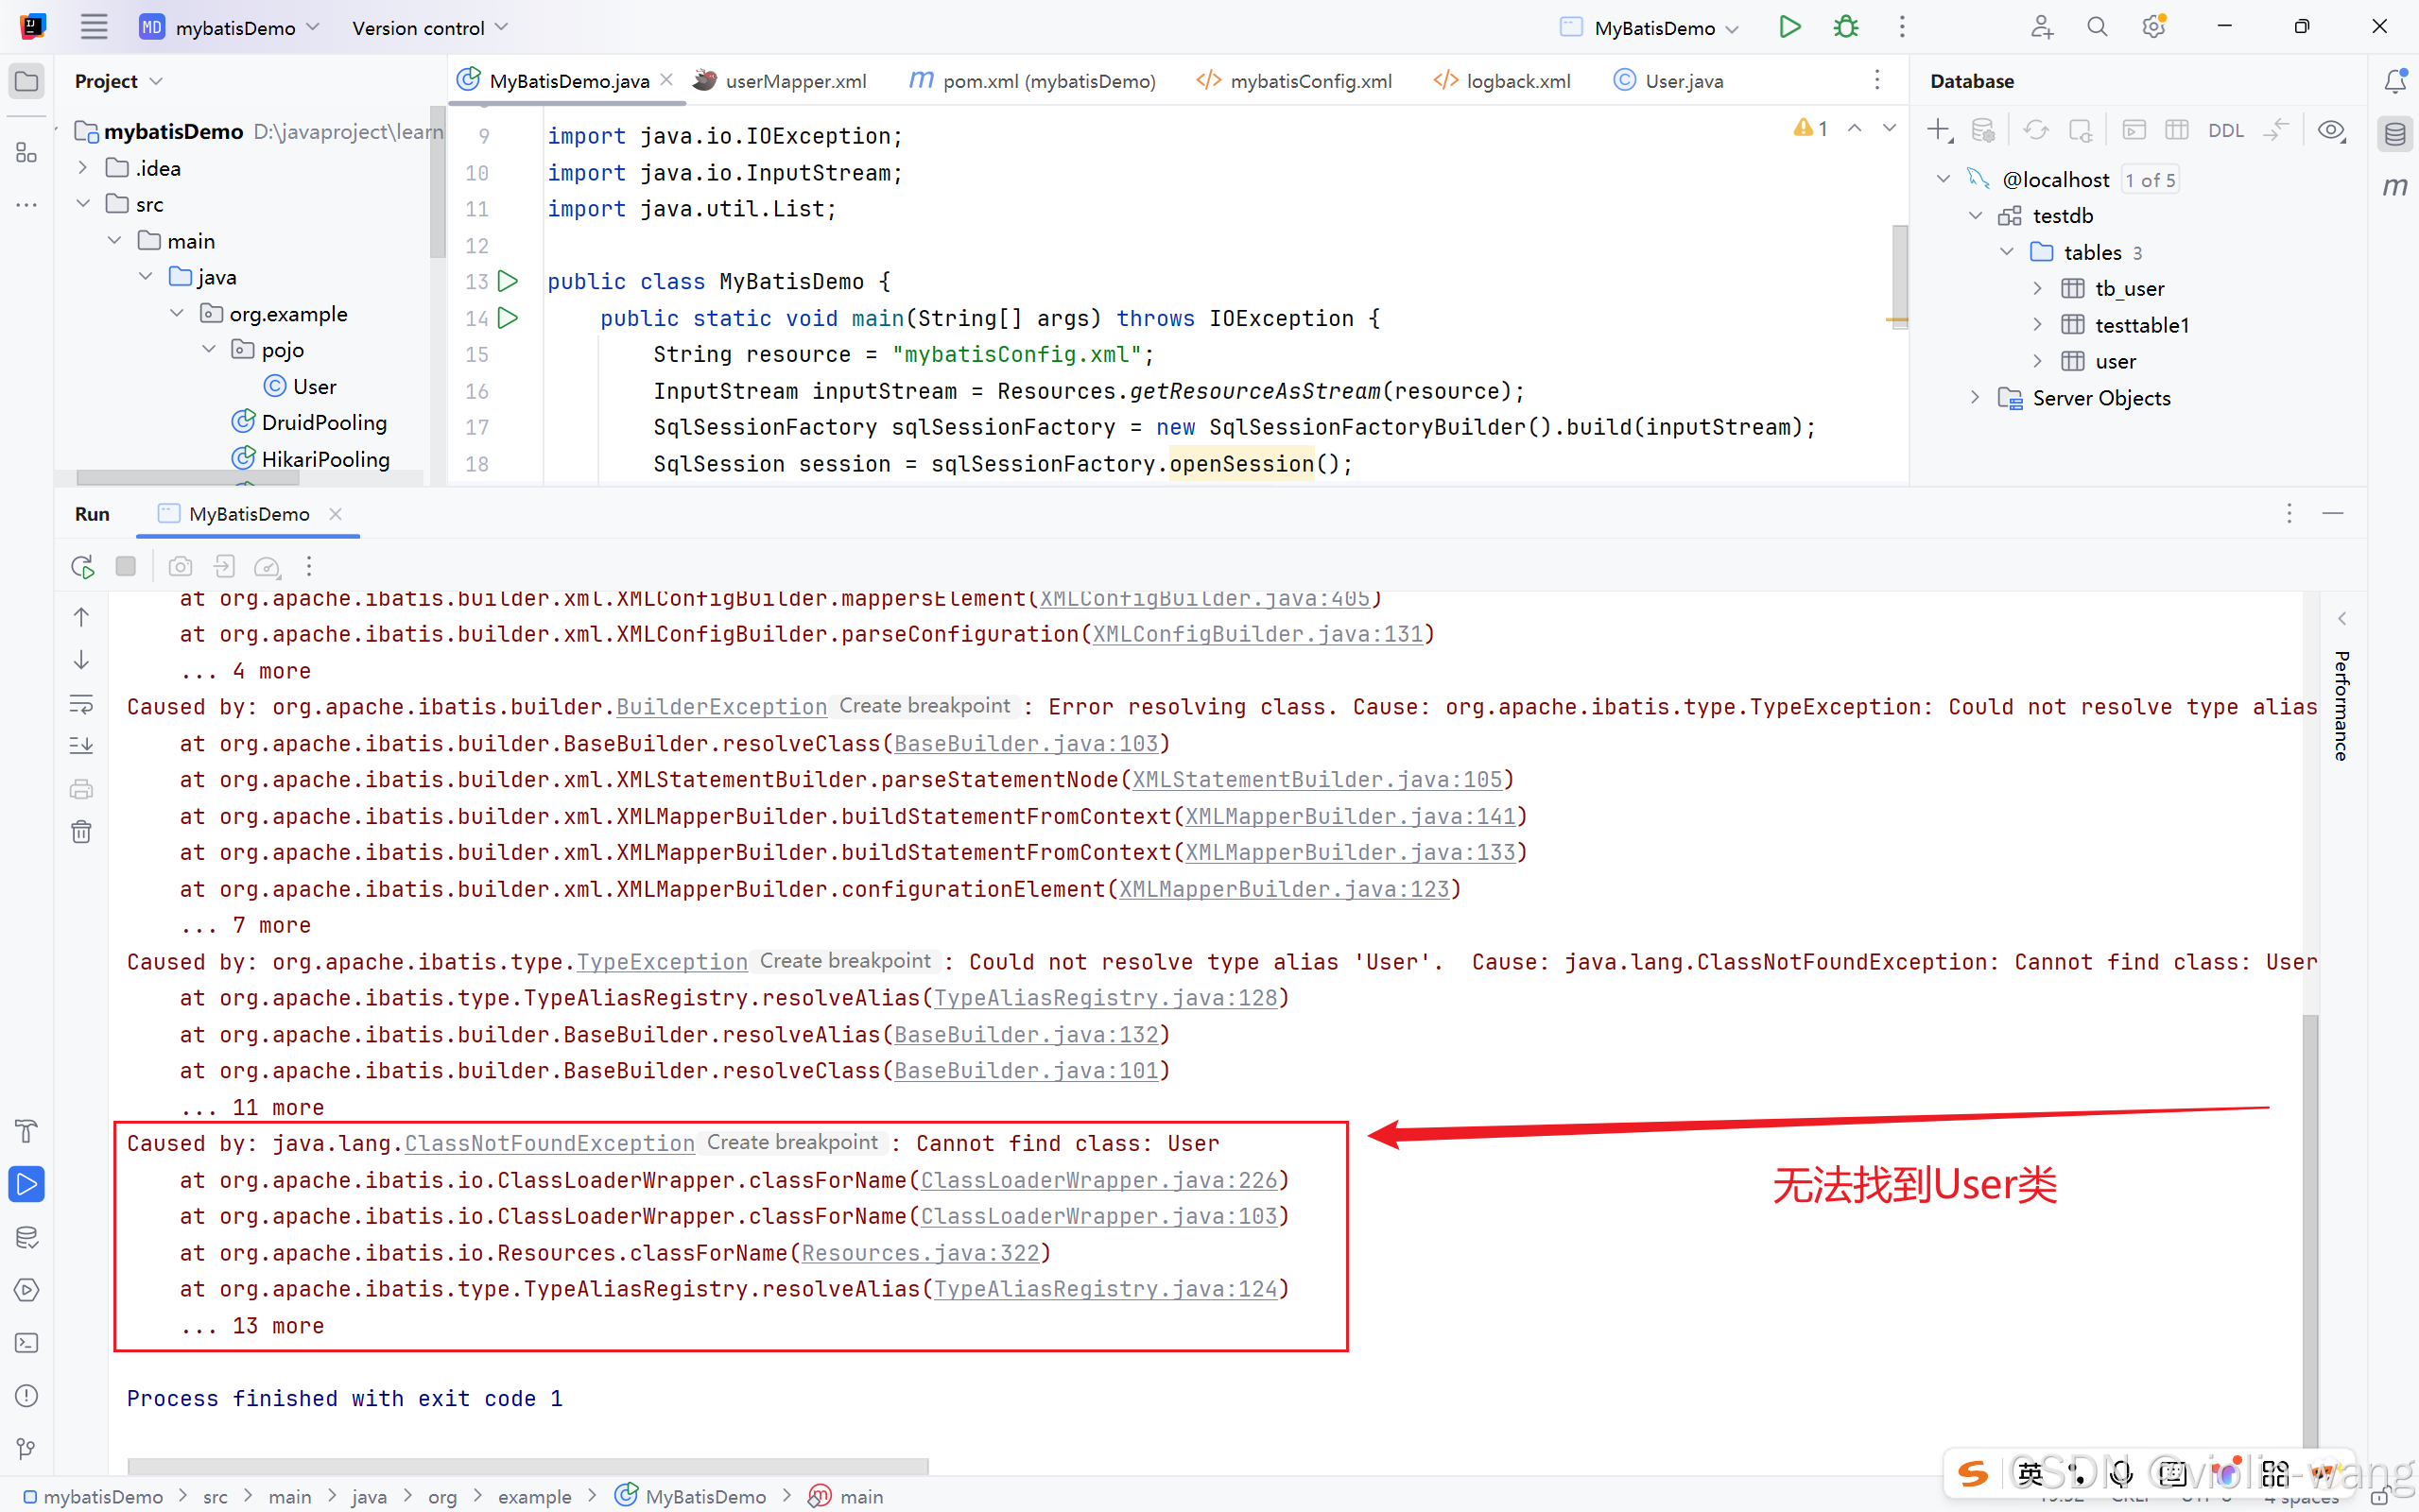Click the Rerun MyBatisDemo icon
The height and width of the screenshot is (1512, 2419).
click(x=83, y=567)
